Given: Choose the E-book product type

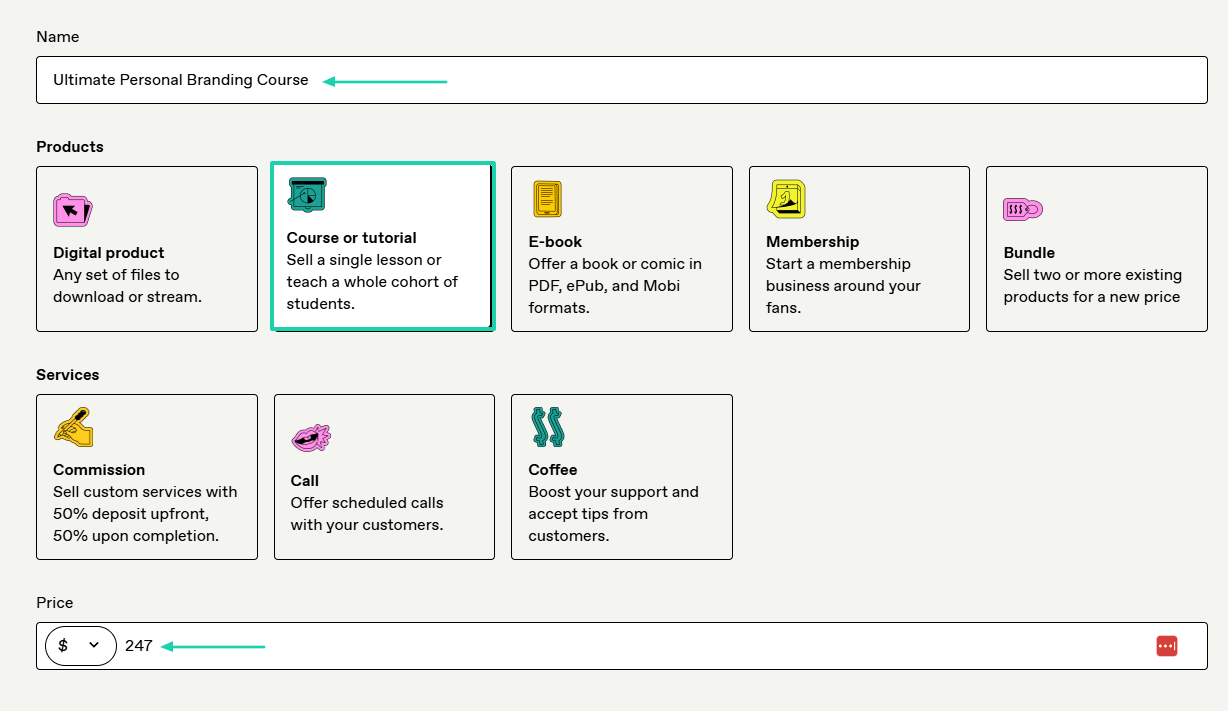Looking at the screenshot, I should [x=622, y=249].
